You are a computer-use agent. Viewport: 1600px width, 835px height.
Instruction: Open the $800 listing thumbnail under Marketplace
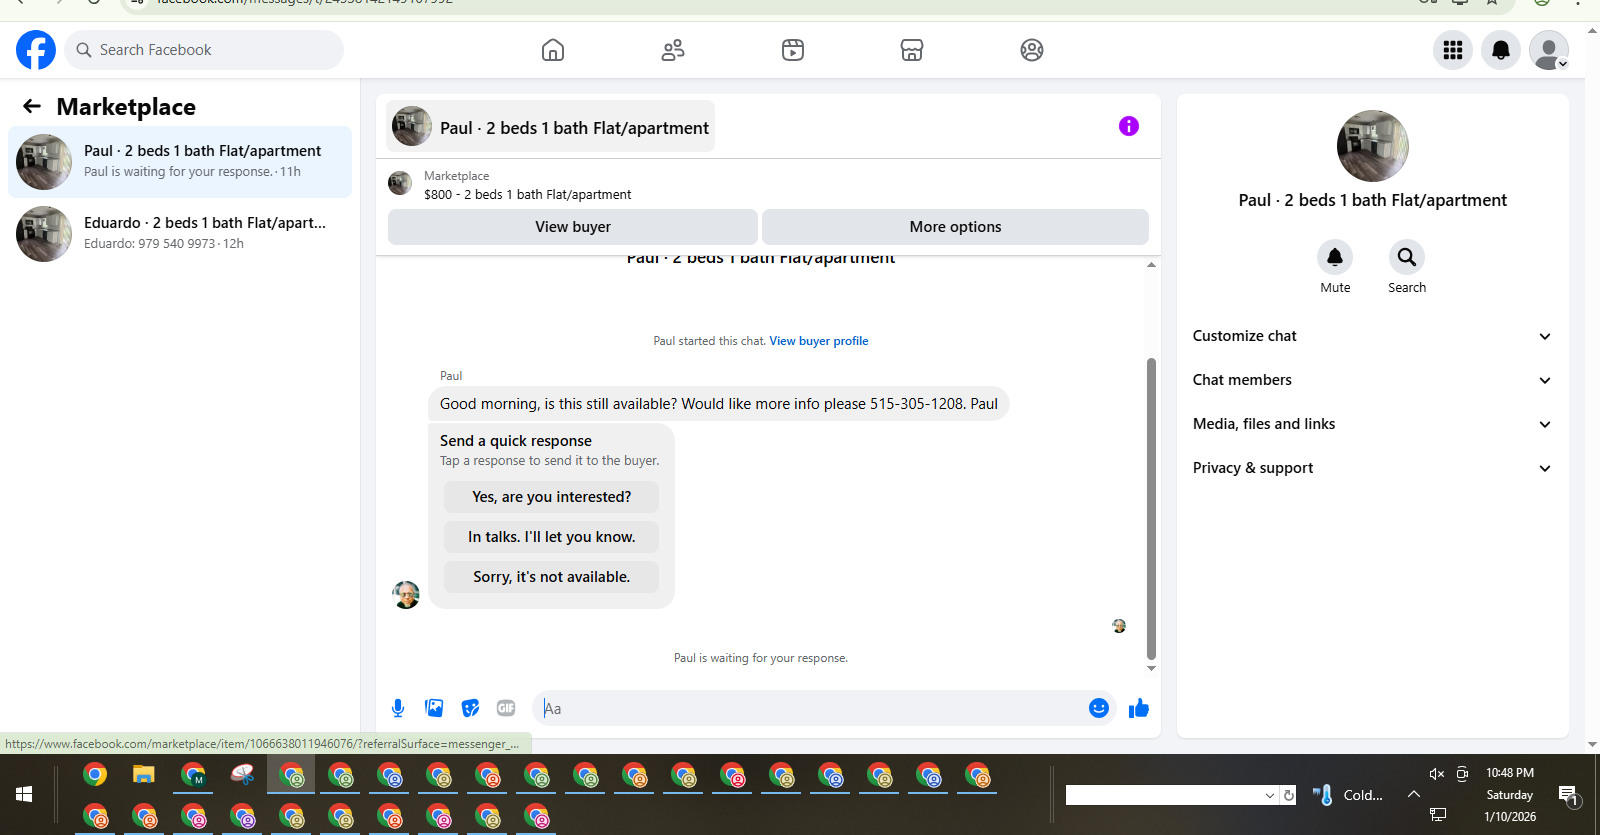coord(400,183)
